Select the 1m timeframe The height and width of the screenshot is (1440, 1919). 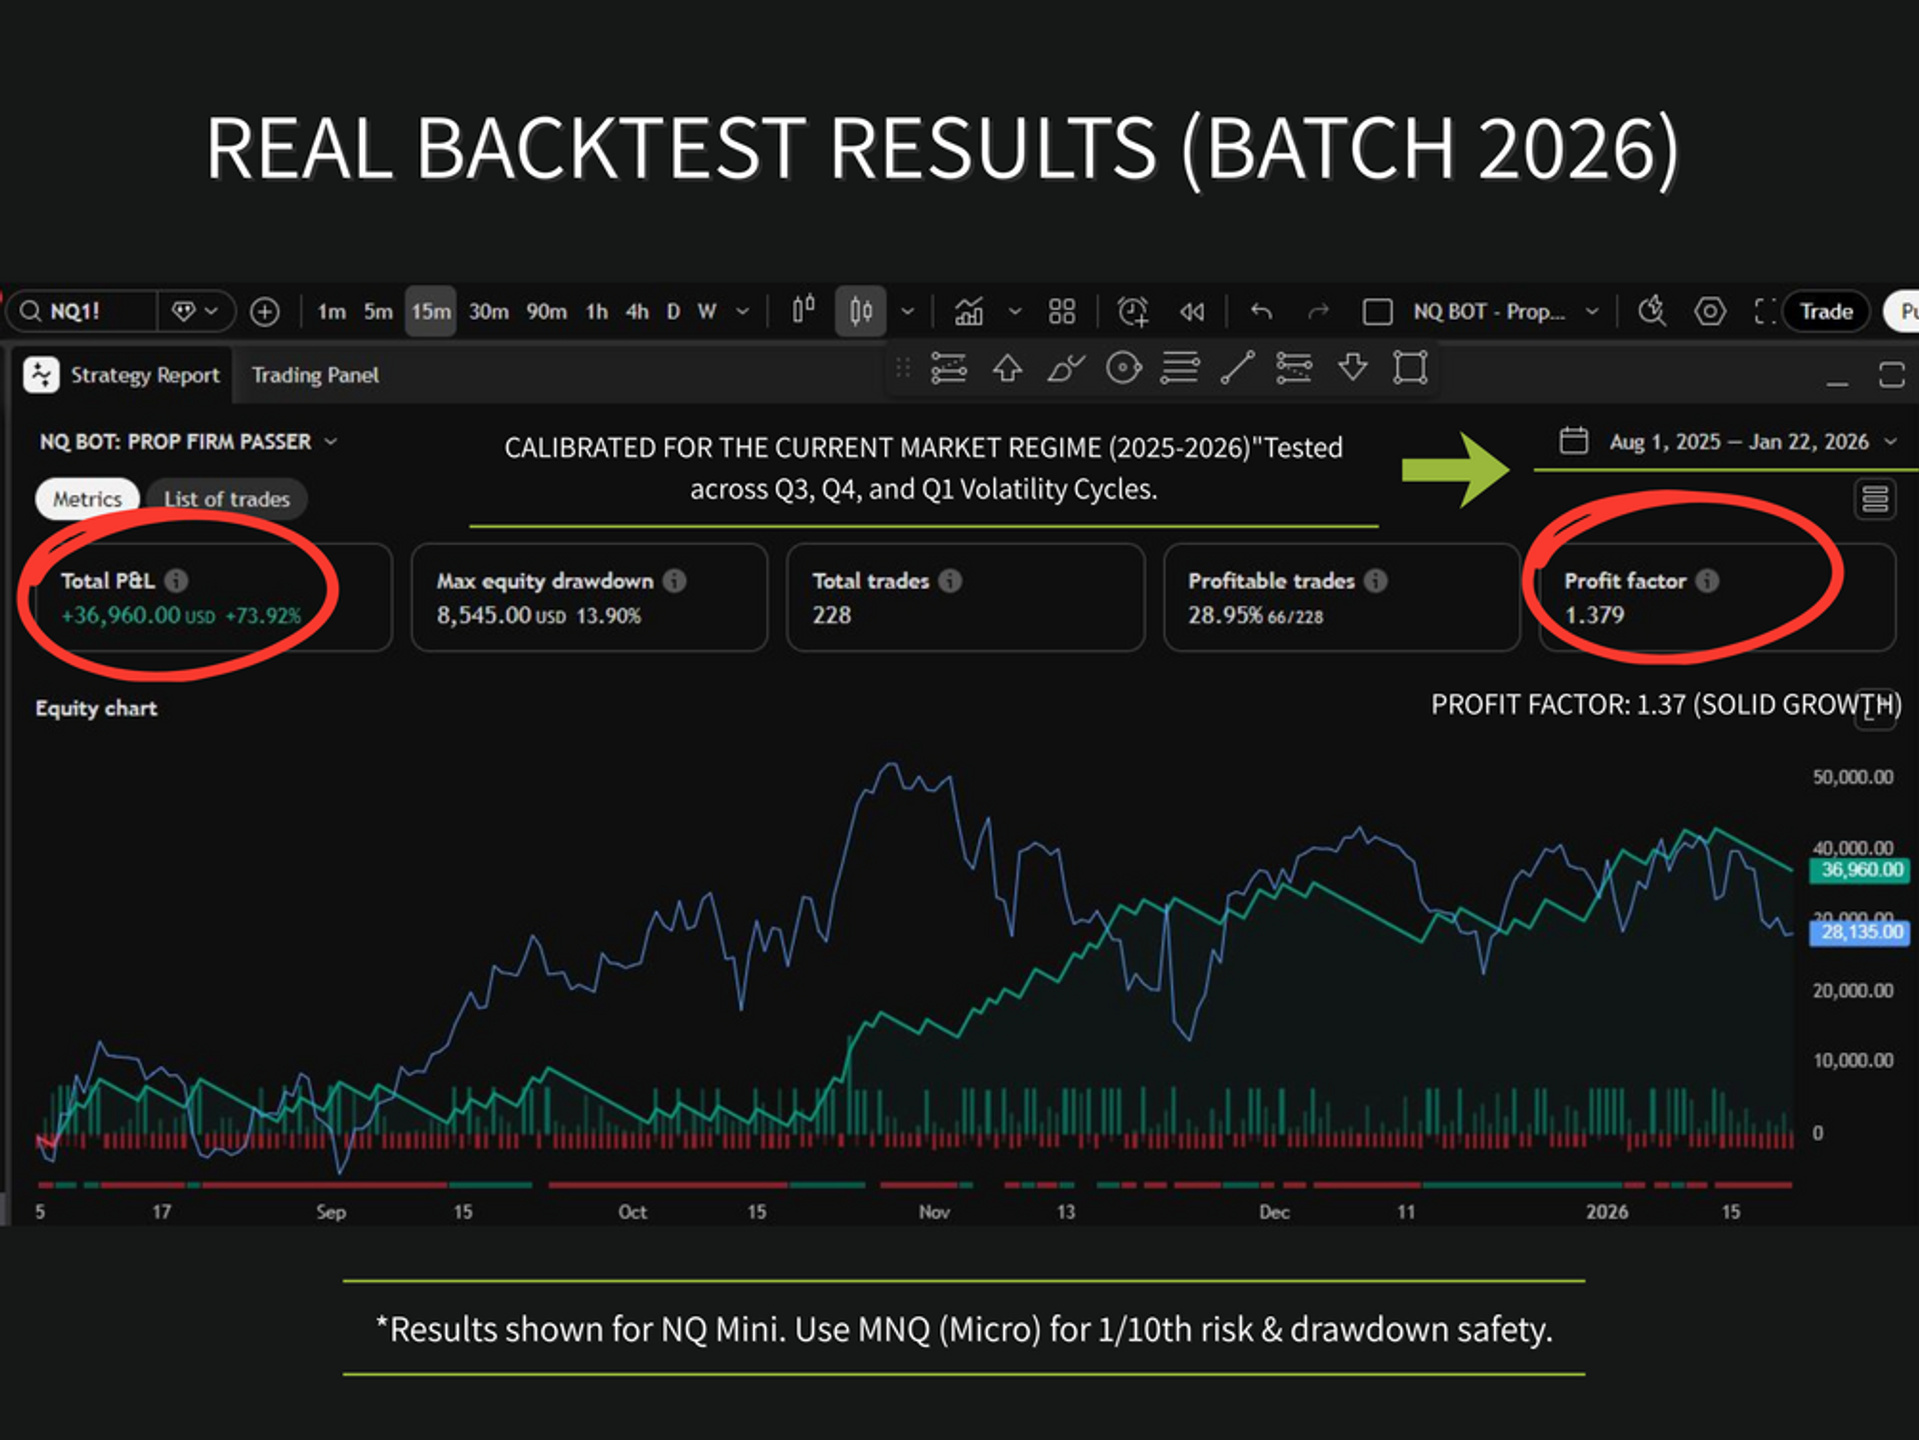point(331,312)
